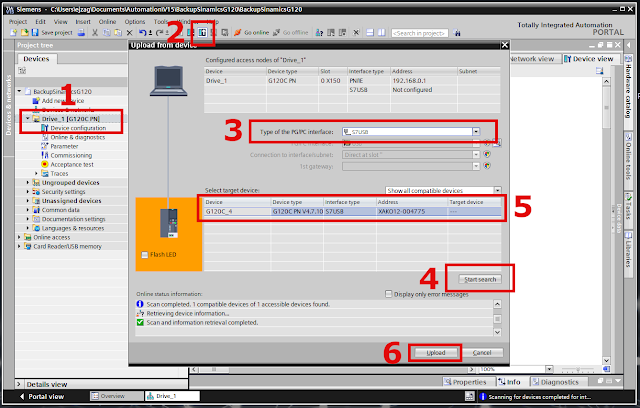Image resolution: width=640 pixels, height=408 pixels.
Task: Click the Split editor horizontally icon
Action: [x=370, y=32]
